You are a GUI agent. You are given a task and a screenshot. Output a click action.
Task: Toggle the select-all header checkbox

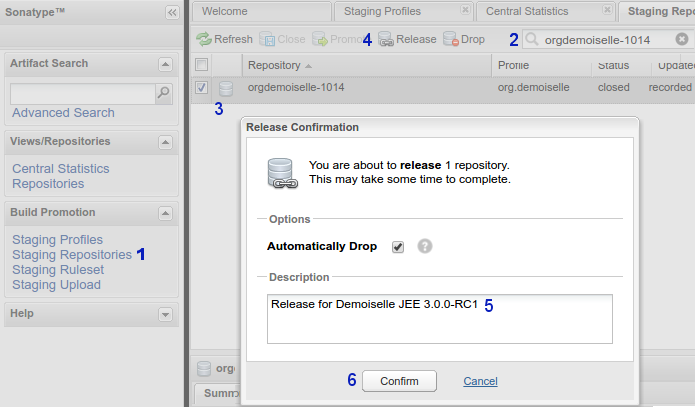coord(202,64)
